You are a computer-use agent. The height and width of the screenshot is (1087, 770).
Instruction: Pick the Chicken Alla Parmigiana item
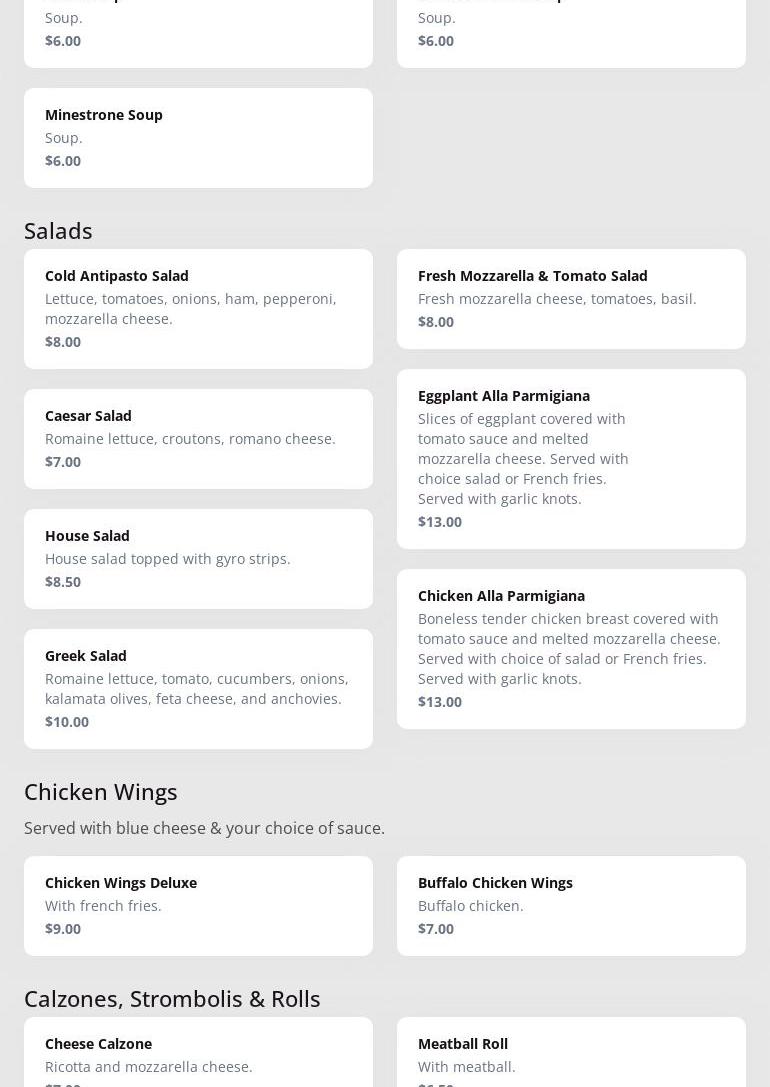pyautogui.click(x=571, y=648)
